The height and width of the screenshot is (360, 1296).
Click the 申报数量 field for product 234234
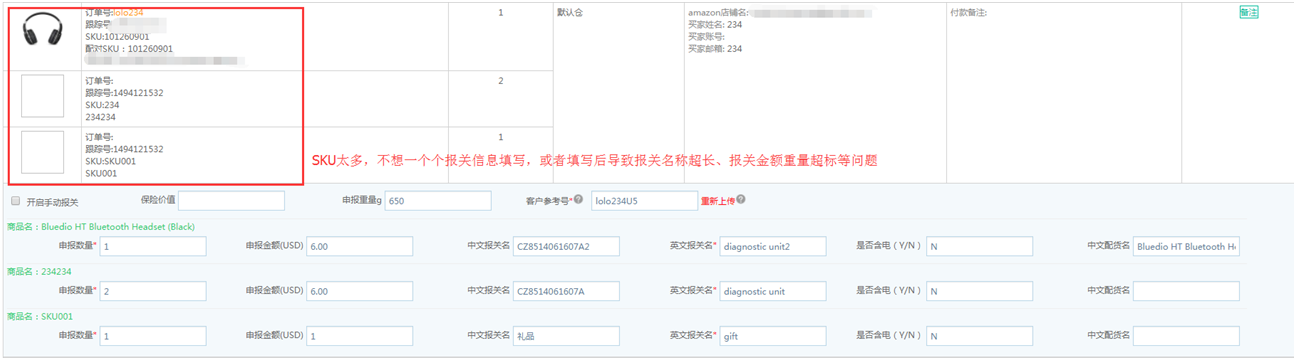tap(153, 291)
